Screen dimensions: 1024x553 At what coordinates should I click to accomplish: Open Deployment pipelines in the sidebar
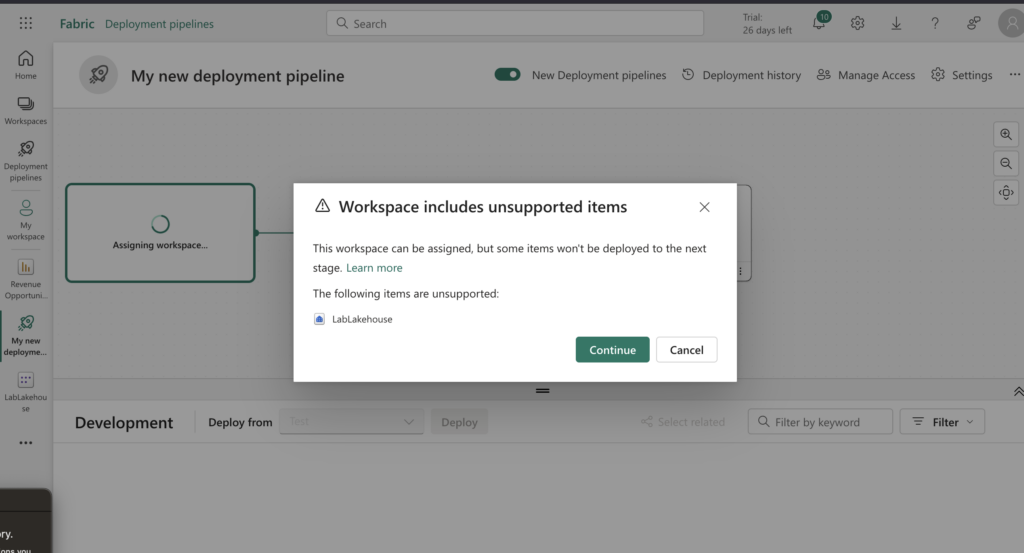pos(25,161)
